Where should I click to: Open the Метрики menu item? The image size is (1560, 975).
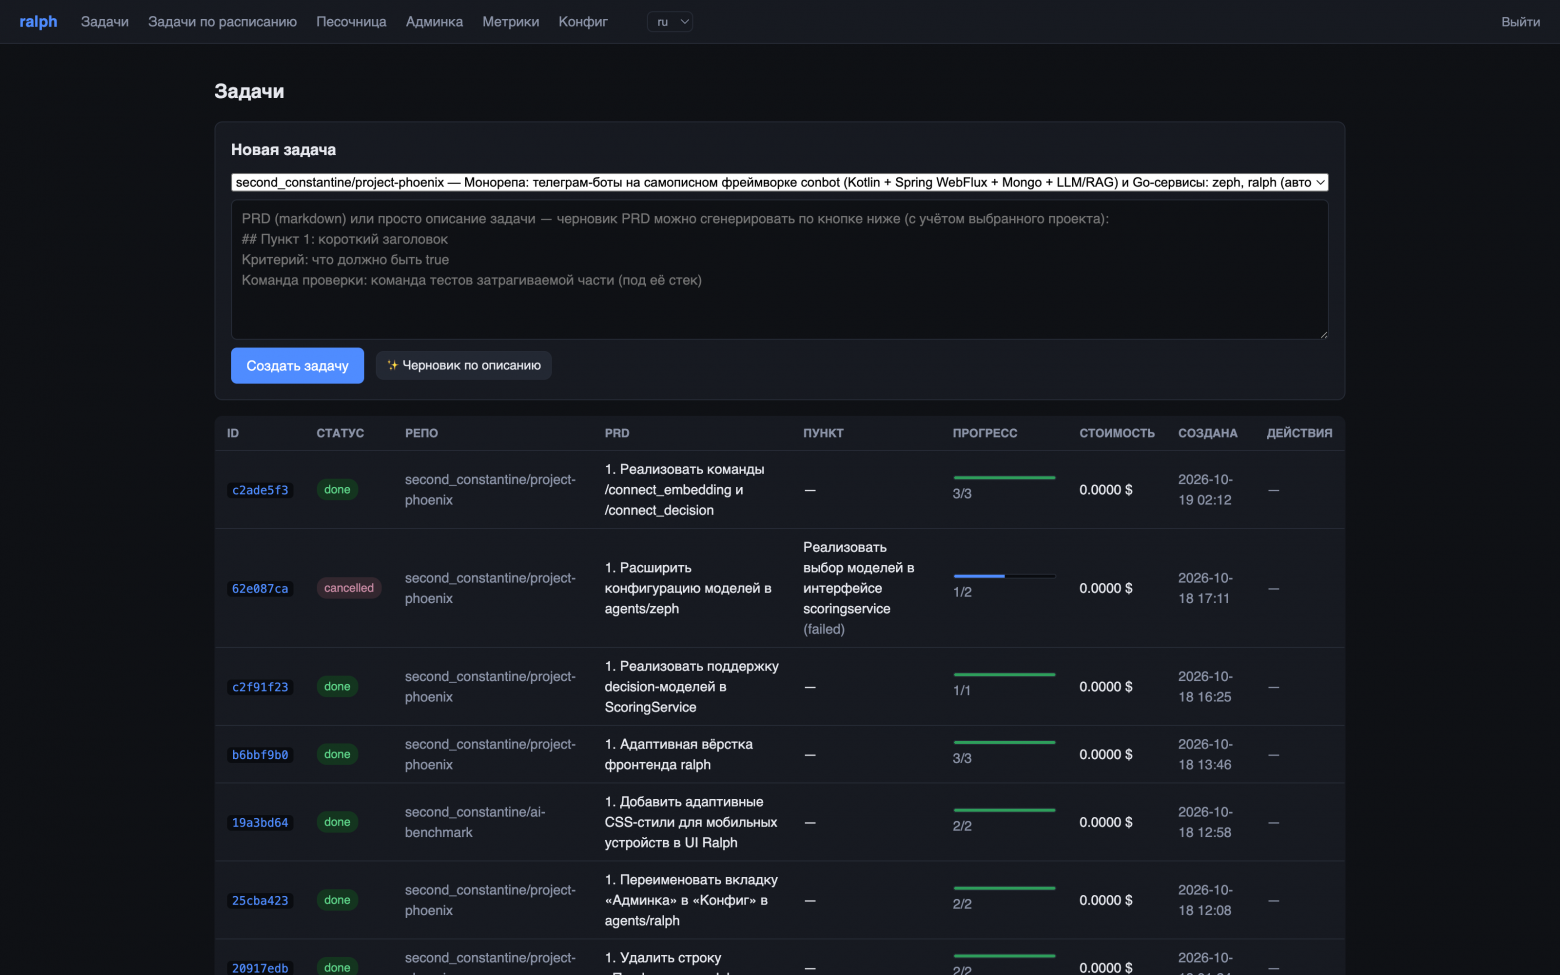(510, 21)
